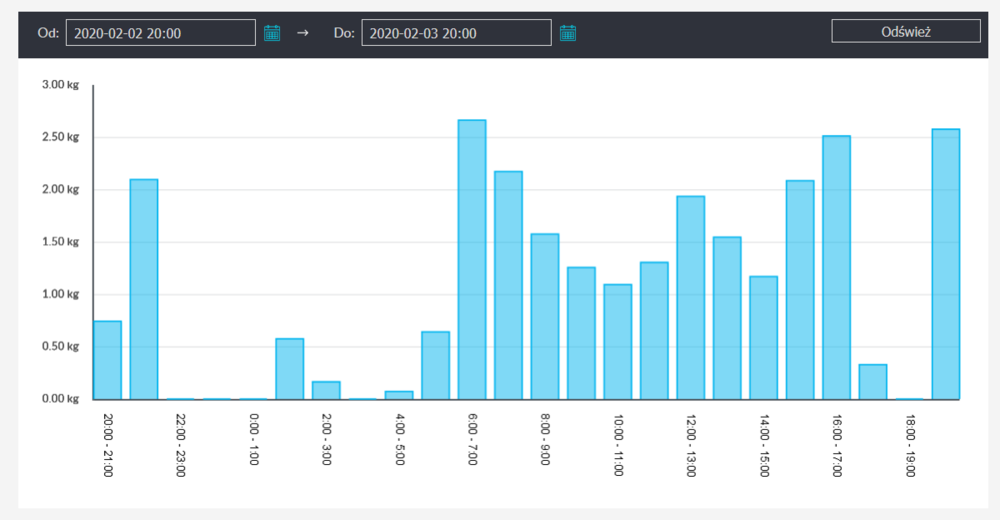Click the 1.50 kg axis label
The image size is (1000, 520).
tap(61, 242)
